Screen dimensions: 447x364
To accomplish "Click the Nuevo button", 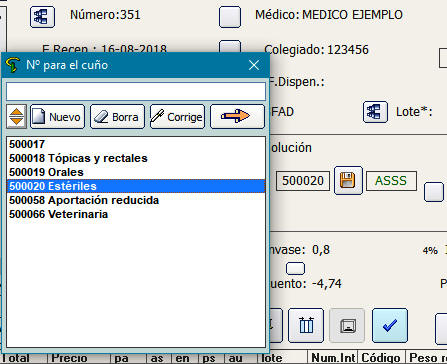I will pos(57,116).
